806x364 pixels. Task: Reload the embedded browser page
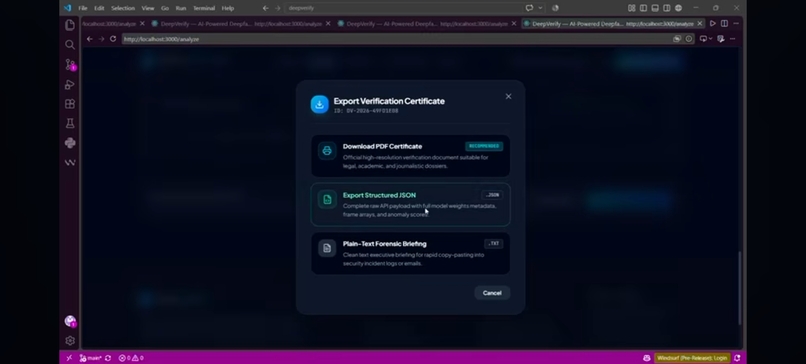click(x=113, y=39)
